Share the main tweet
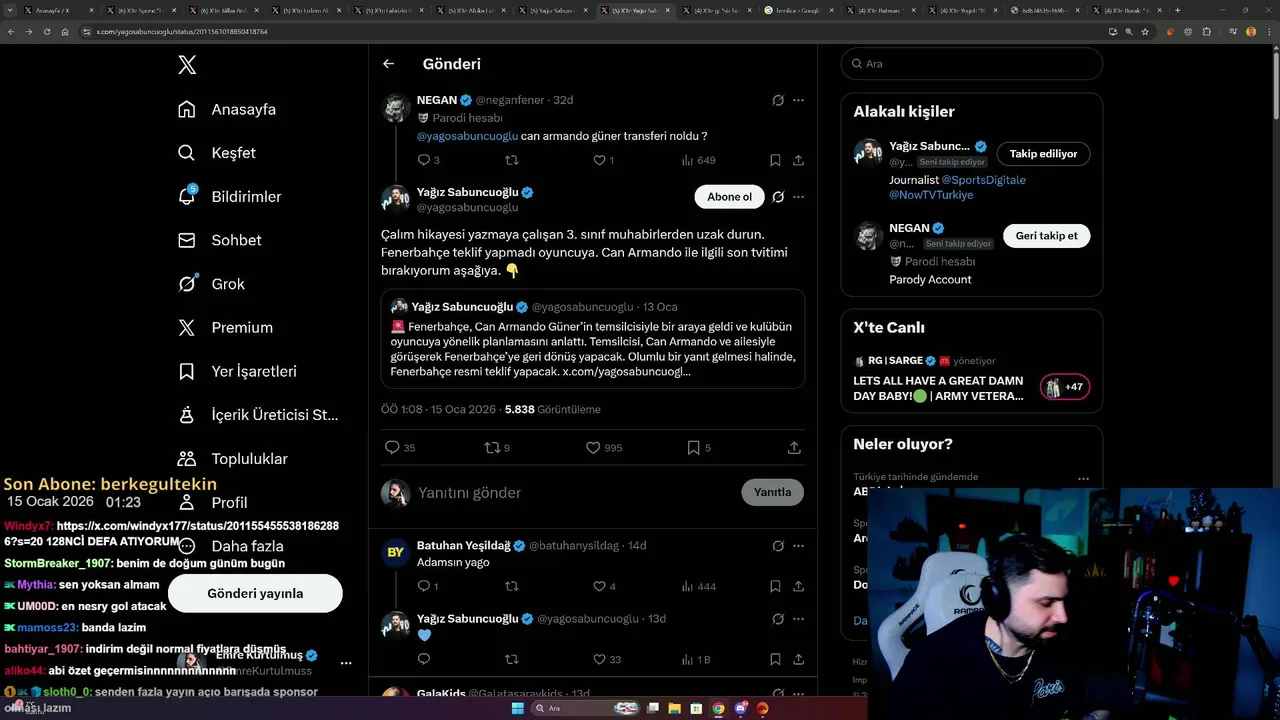The width and height of the screenshot is (1280, 720). 794,448
